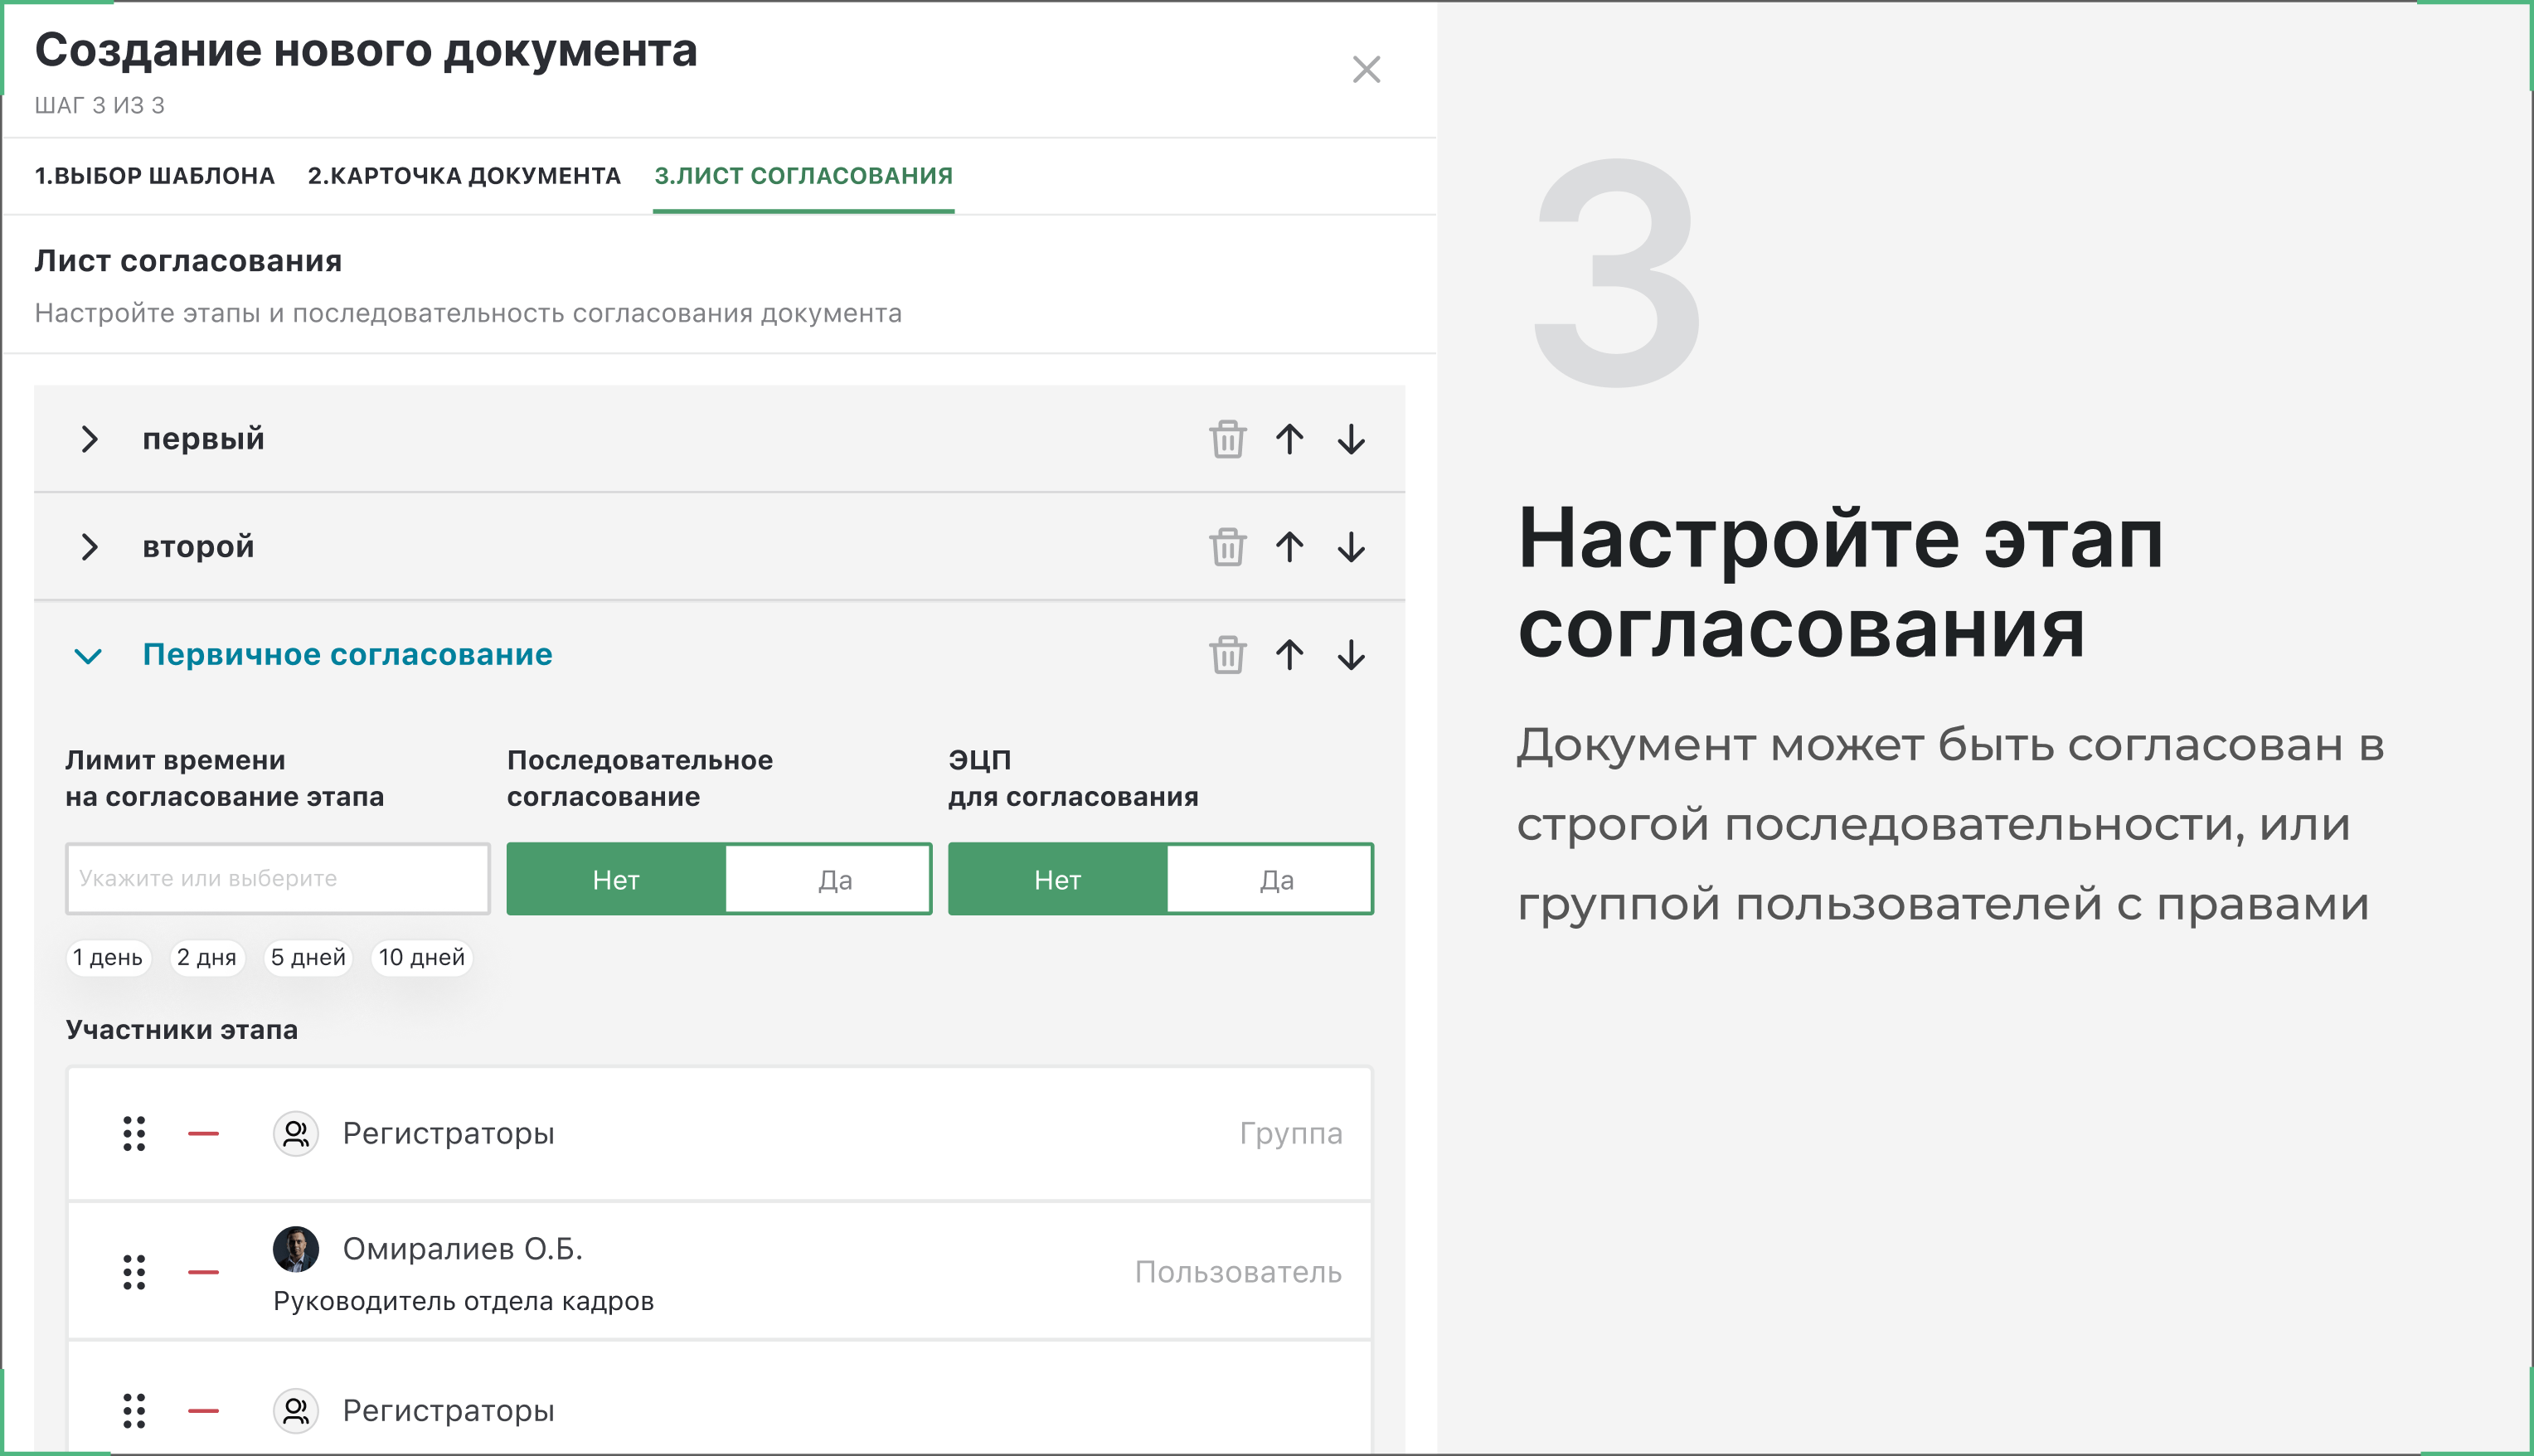Move "второй" stage up with arrow

[1289, 547]
